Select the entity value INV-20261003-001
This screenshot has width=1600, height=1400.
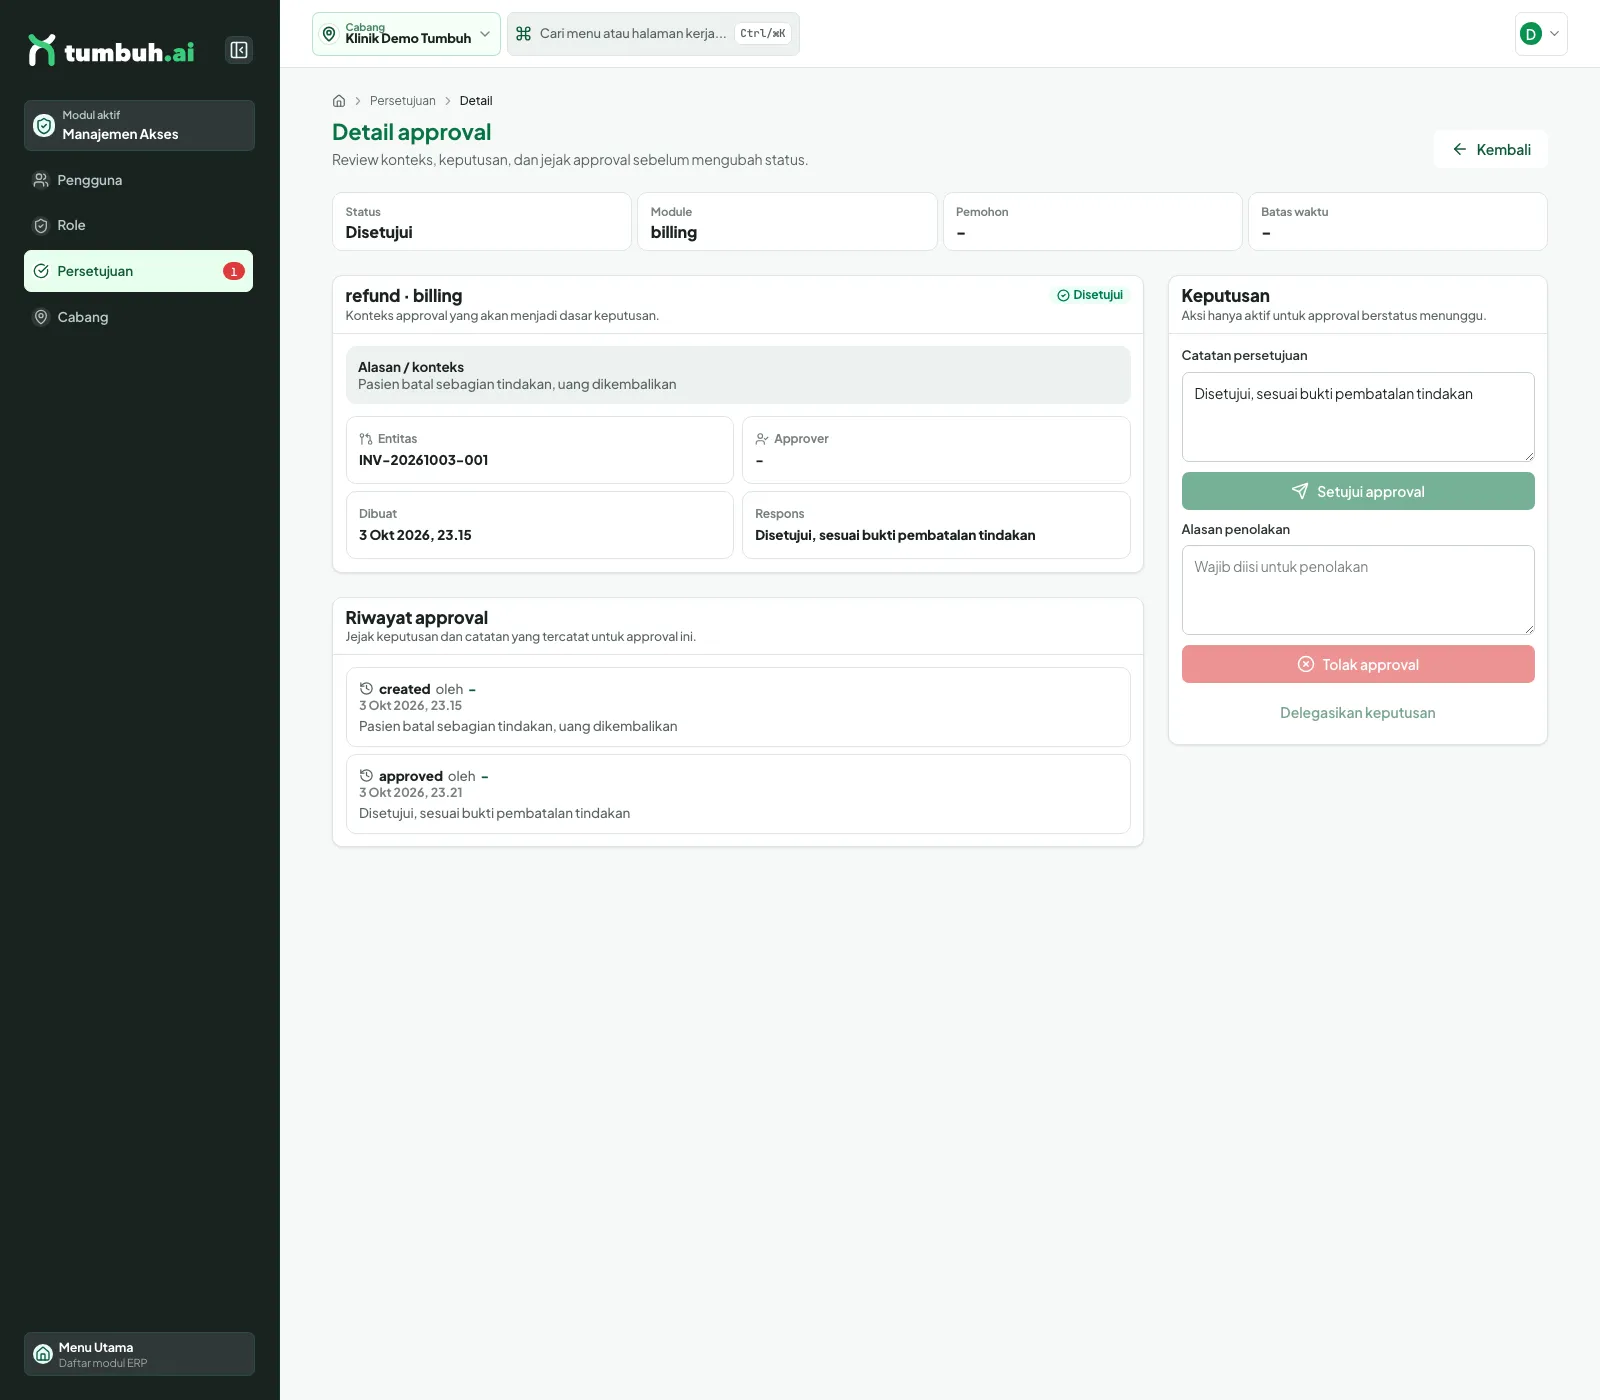coord(424,461)
